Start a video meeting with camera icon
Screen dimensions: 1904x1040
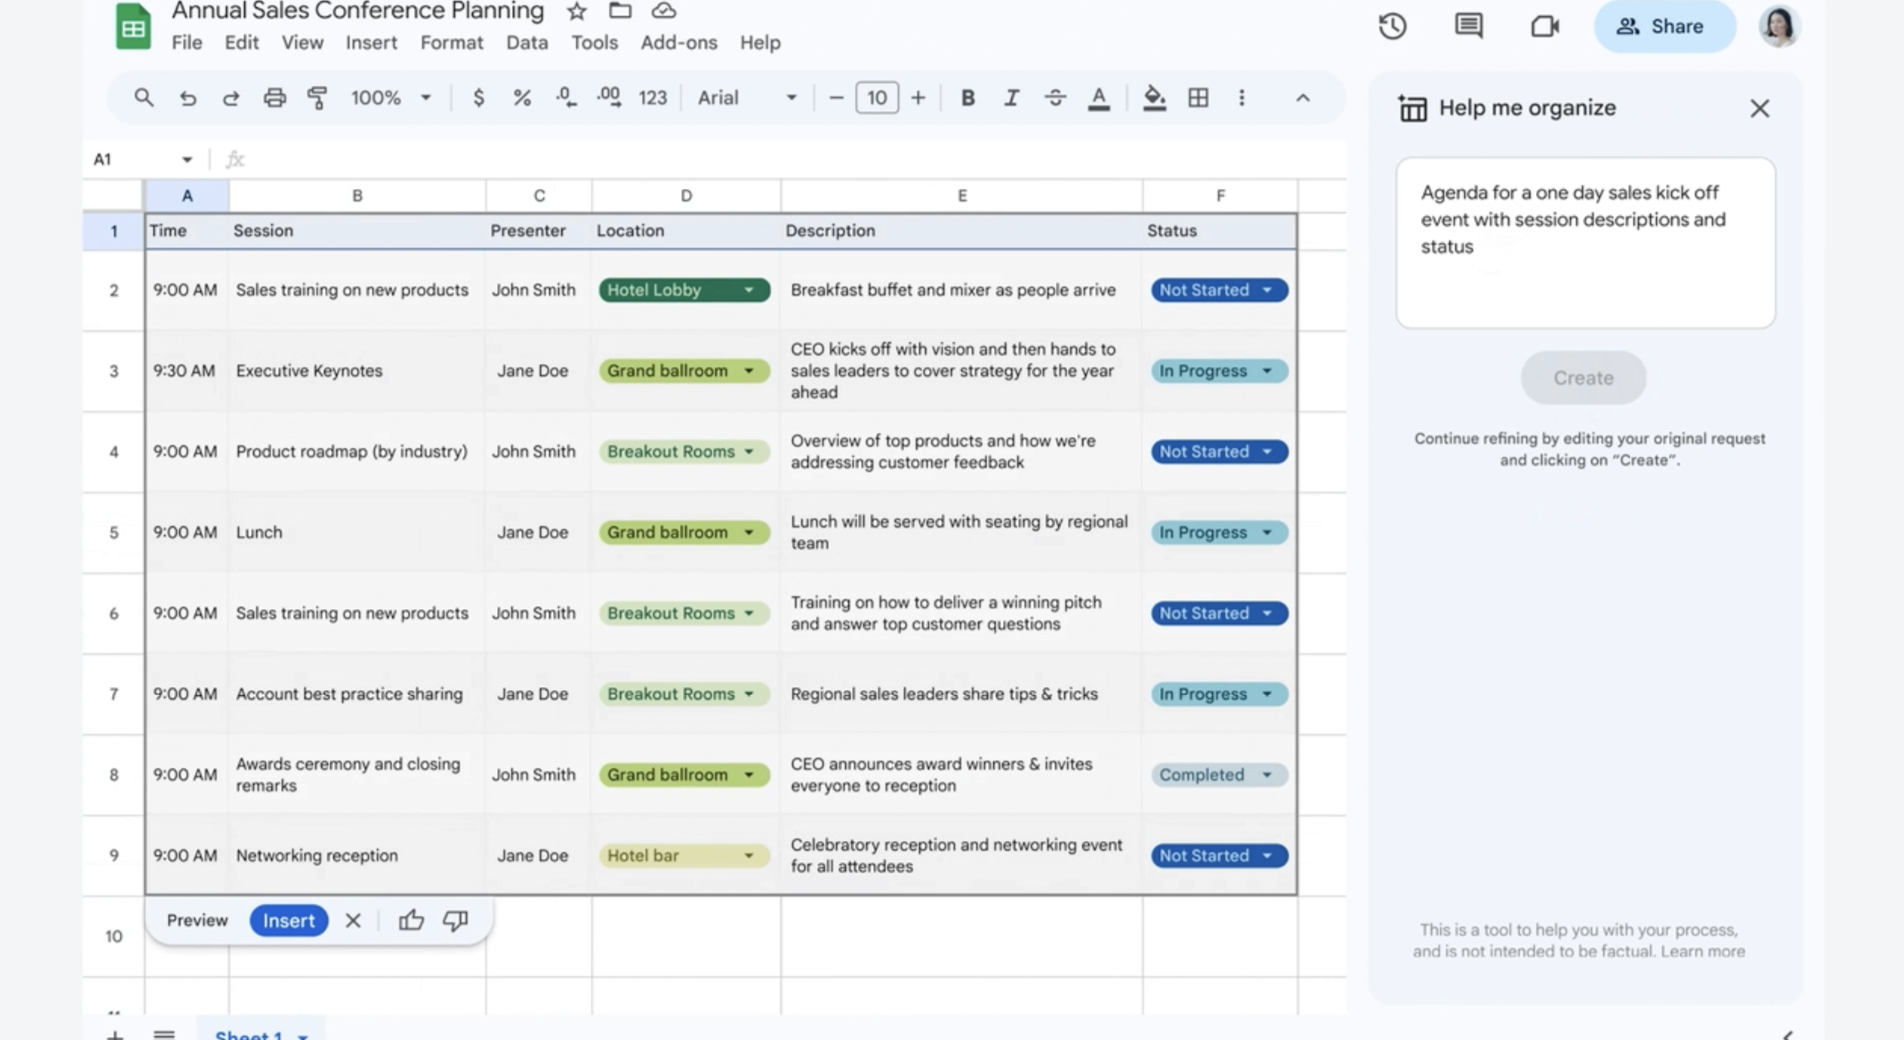click(1545, 26)
